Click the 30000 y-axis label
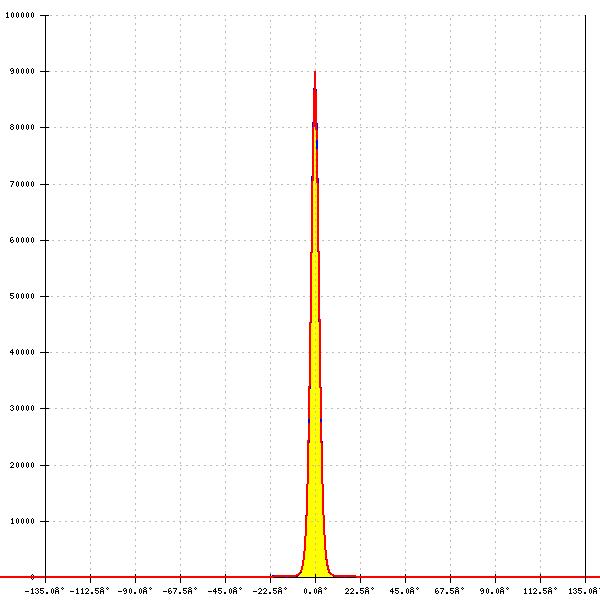This screenshot has width=600, height=600. click(22, 408)
